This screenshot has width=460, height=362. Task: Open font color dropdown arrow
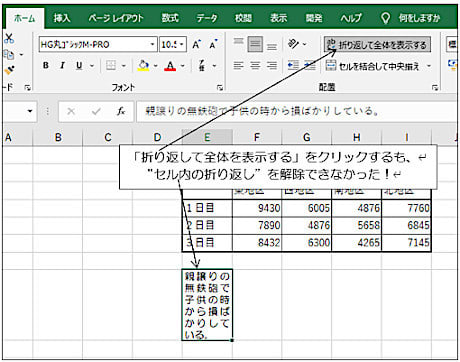[x=183, y=66]
